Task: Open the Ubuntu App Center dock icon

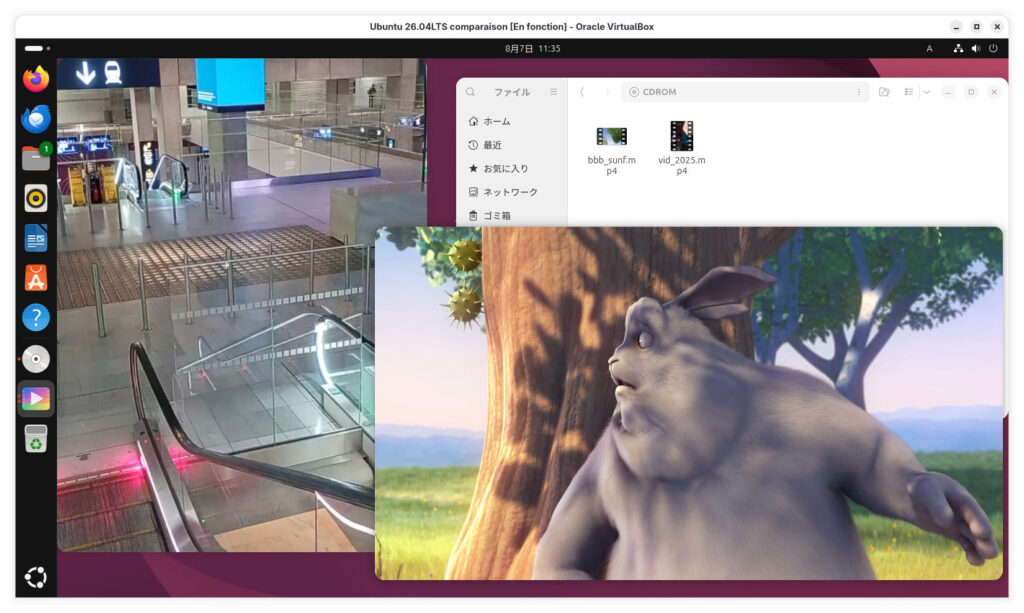Action: pos(36,277)
